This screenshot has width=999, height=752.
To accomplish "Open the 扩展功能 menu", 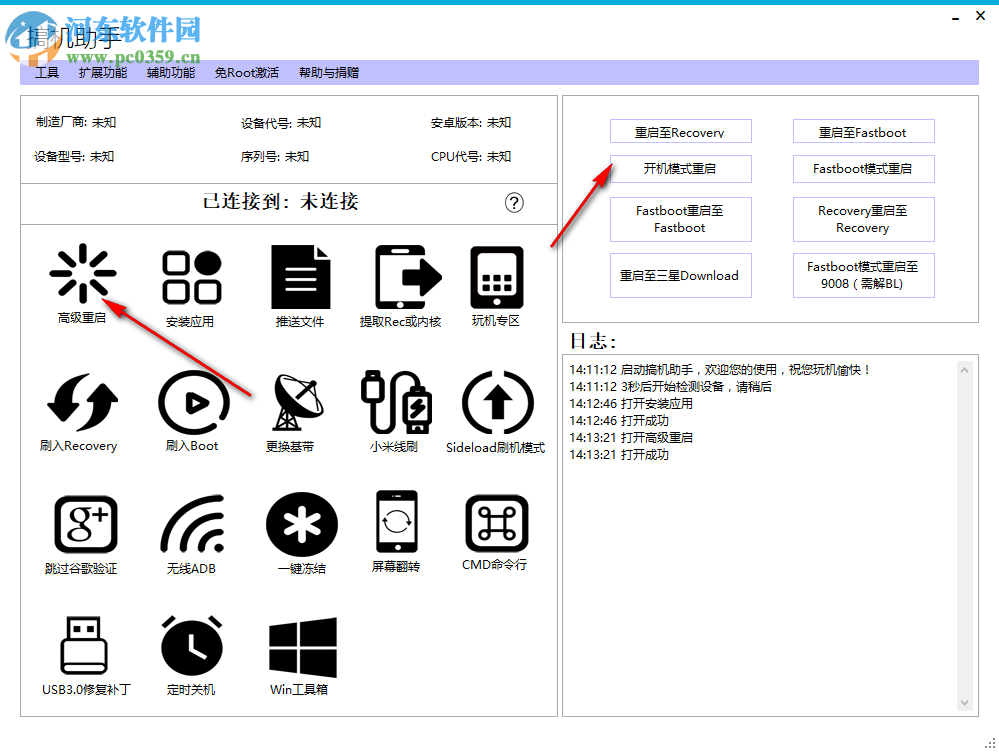I will tap(103, 73).
